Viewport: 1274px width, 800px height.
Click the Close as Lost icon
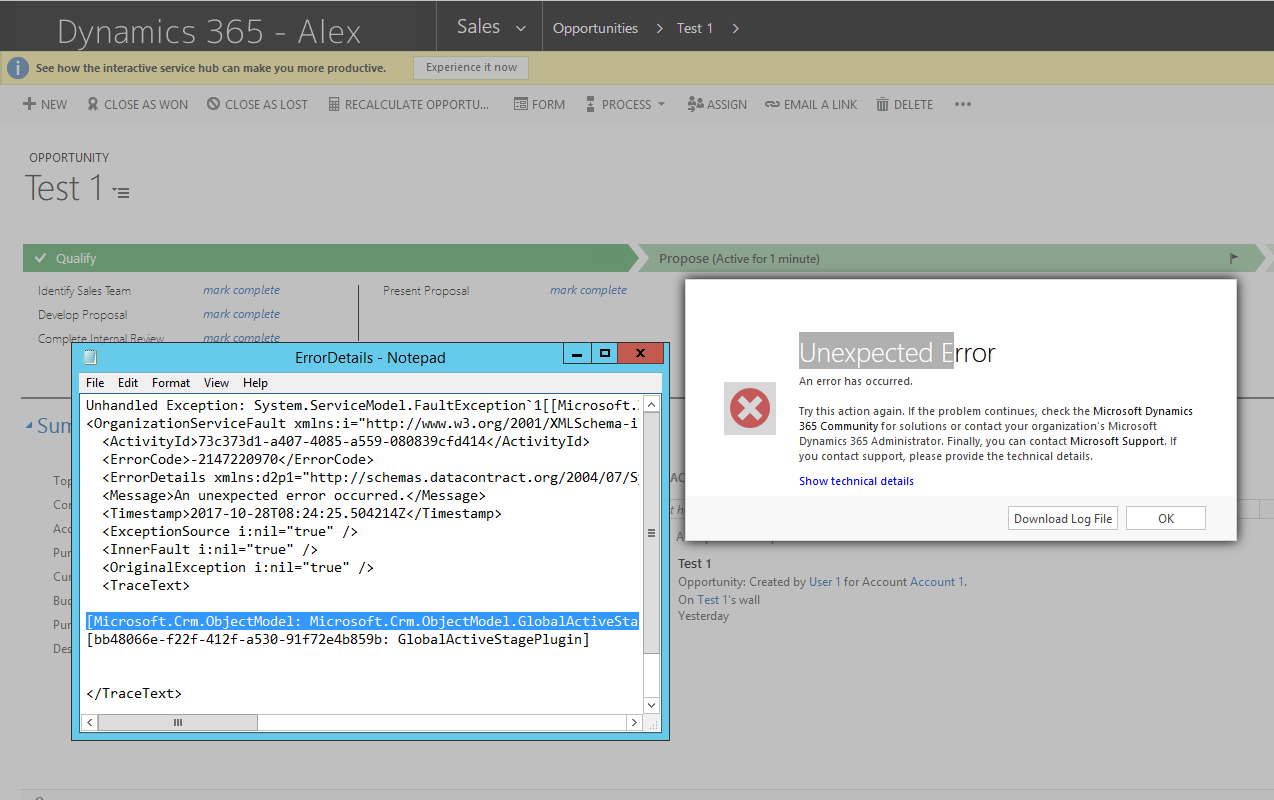pos(211,103)
